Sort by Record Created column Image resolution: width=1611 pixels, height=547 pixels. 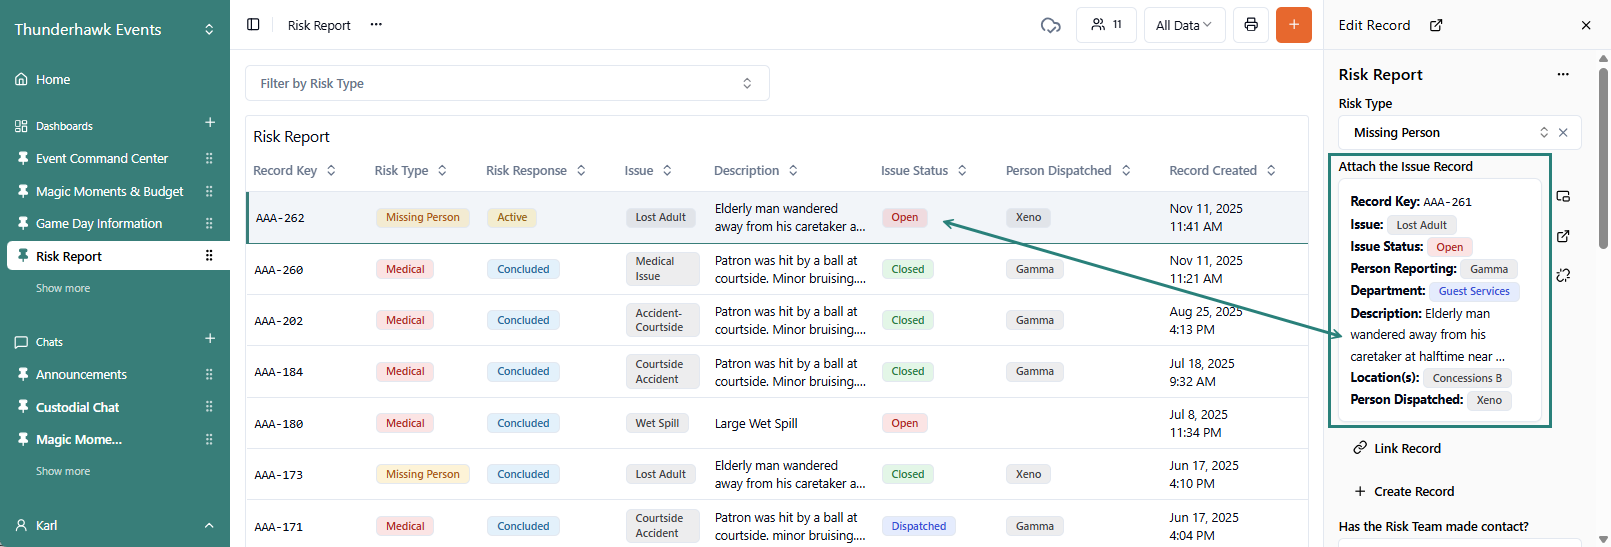(1271, 171)
